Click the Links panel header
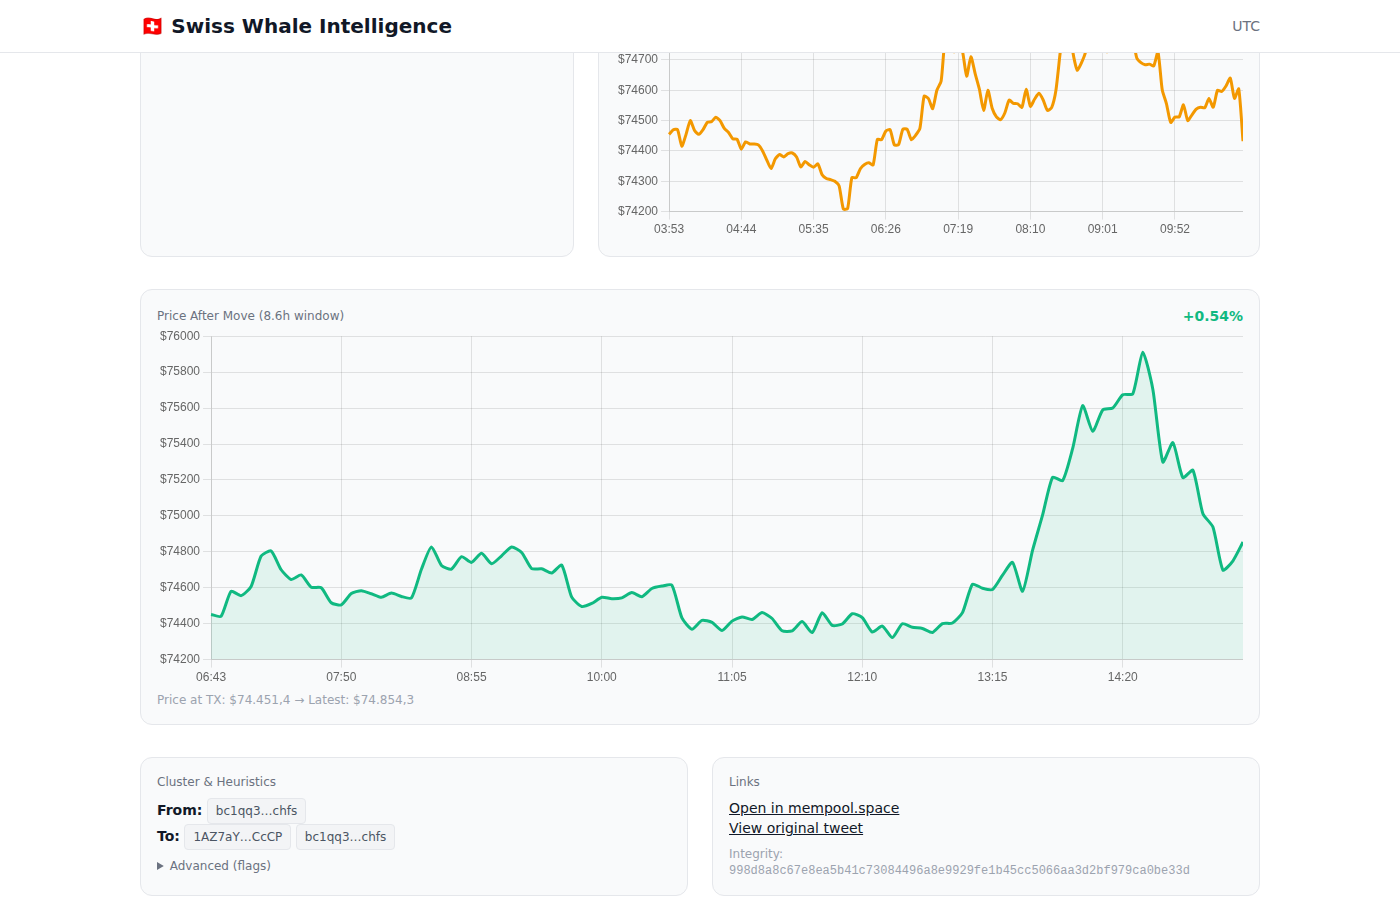The width and height of the screenshot is (1400, 900). point(745,781)
